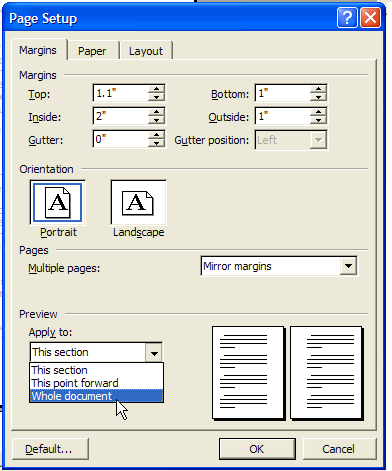Click the 'Landscape' label text
This screenshot has width=392, height=471.
coord(139,232)
